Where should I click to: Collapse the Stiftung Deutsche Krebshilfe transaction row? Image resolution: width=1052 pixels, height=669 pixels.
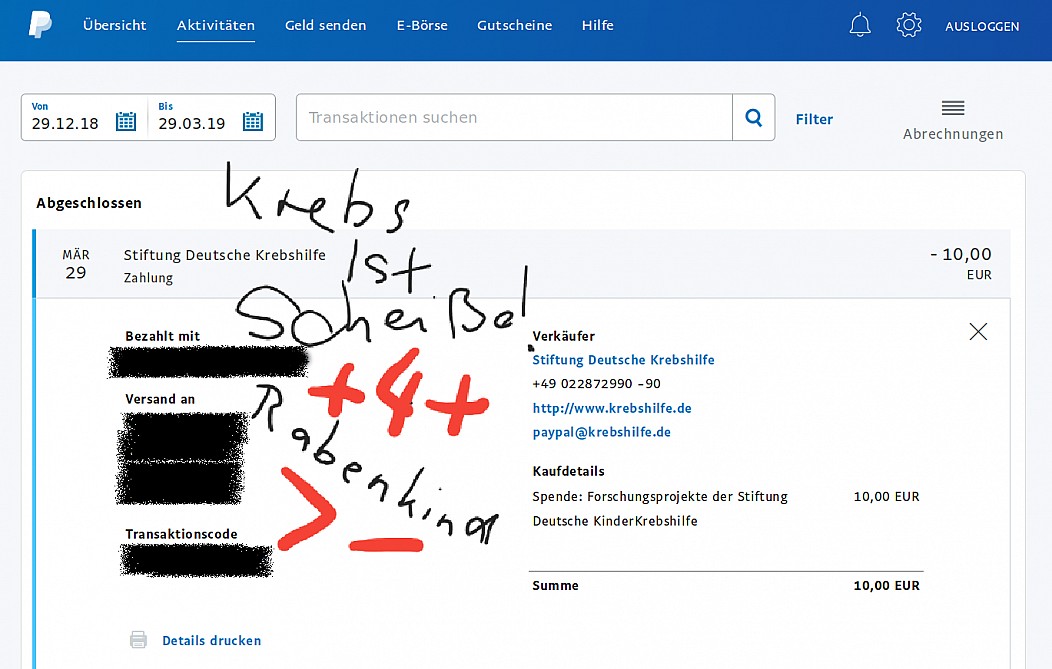pyautogui.click(x=523, y=264)
